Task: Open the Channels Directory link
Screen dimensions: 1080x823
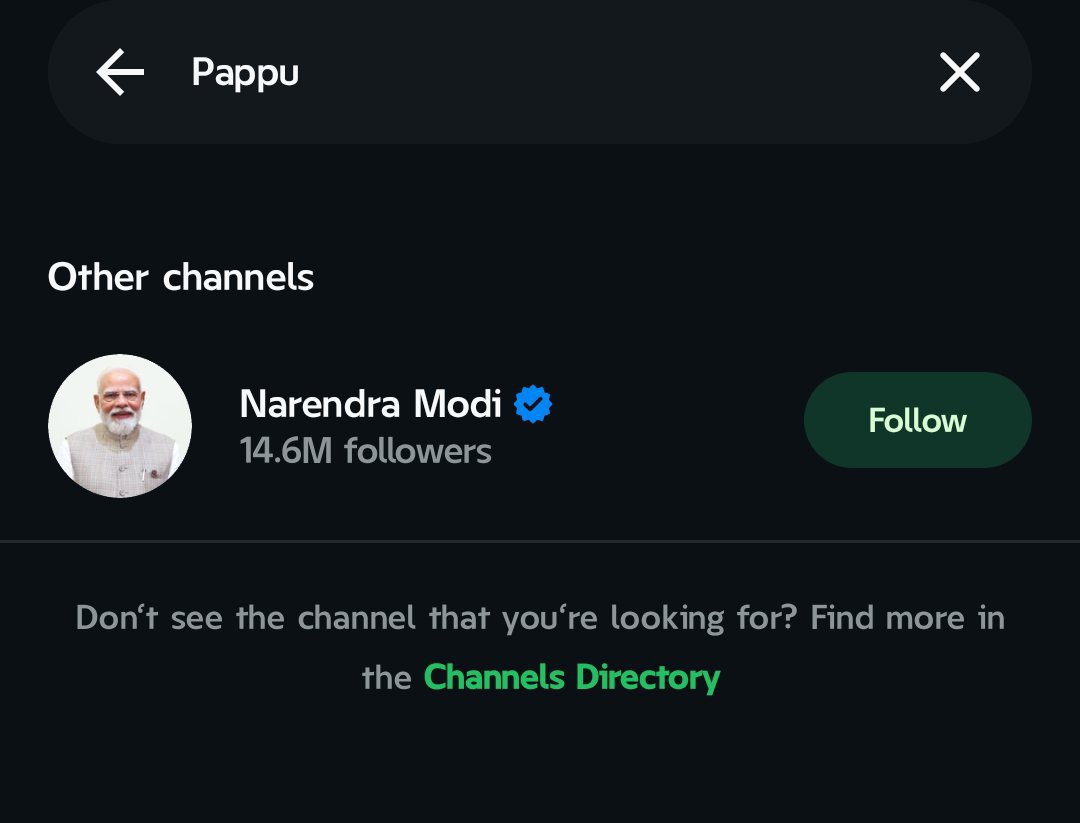Action: point(572,677)
